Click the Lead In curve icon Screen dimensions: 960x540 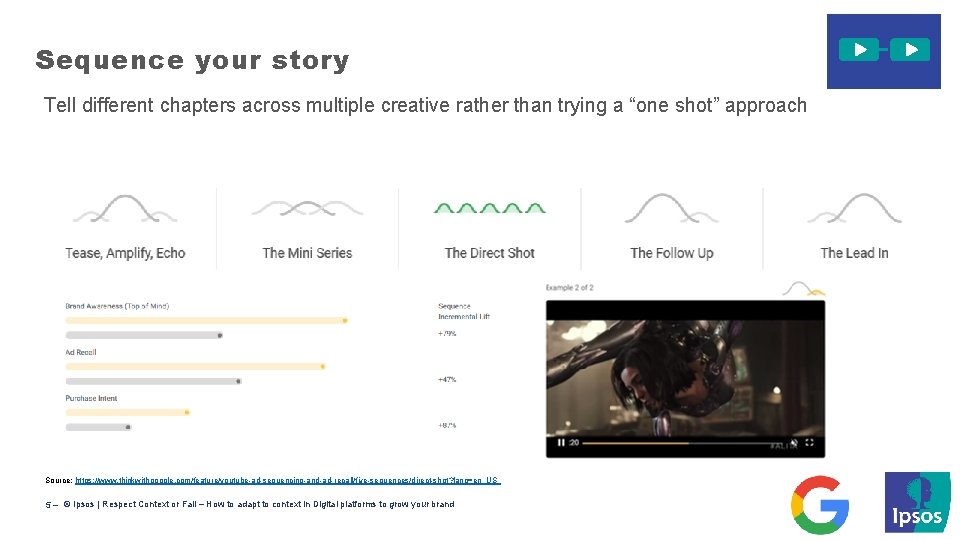854,209
